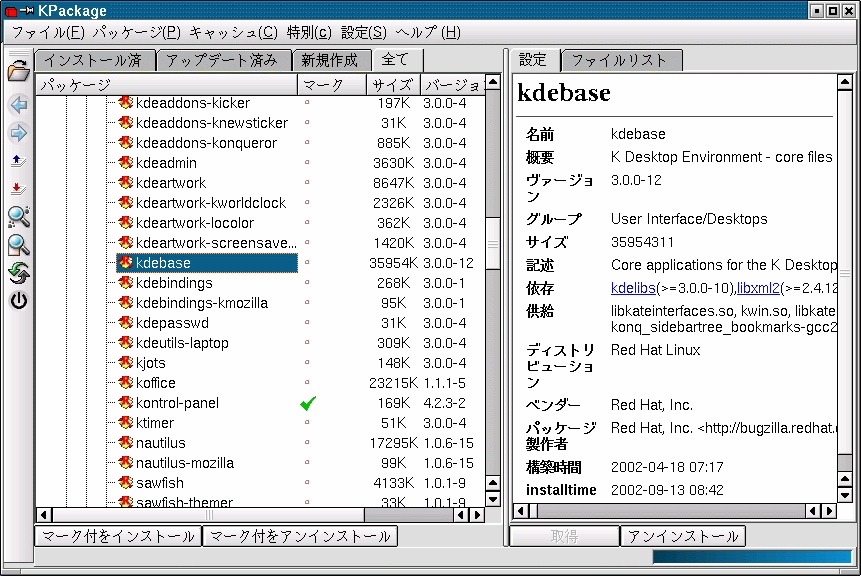Click the package icon beside ktimer
The height and width of the screenshot is (576, 861).
(126, 422)
